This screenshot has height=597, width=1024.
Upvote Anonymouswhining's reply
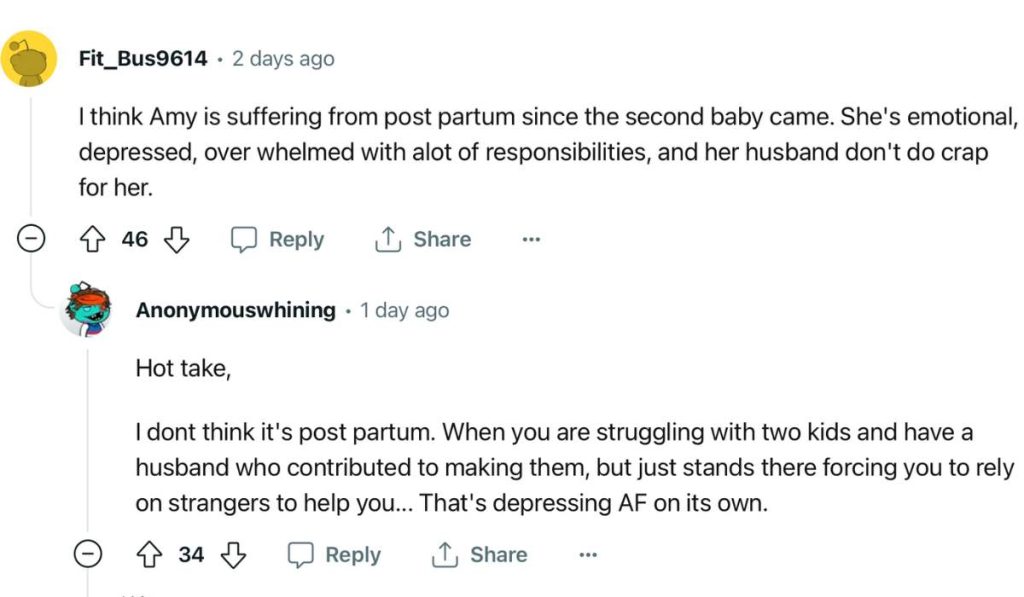point(148,555)
